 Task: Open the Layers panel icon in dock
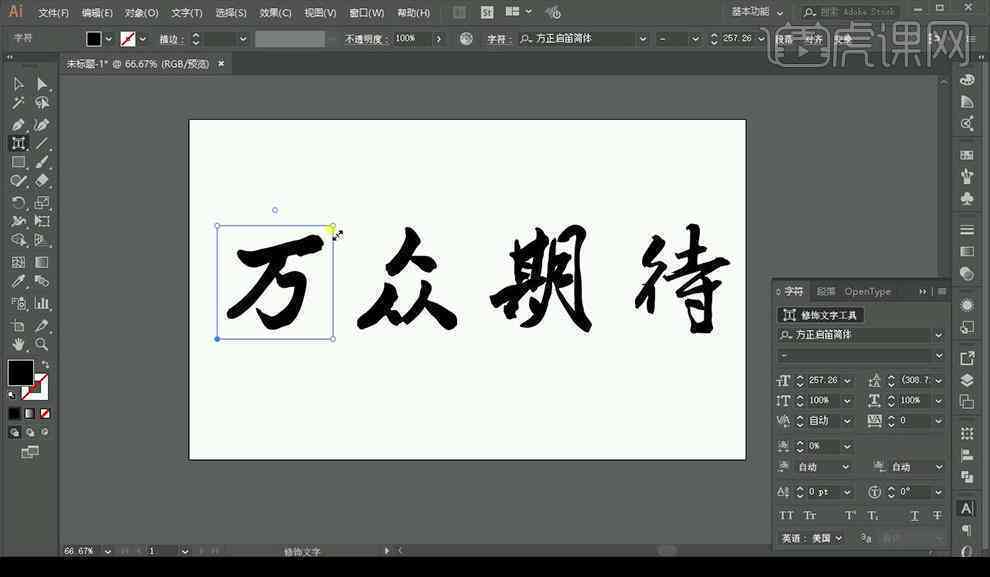pos(967,380)
